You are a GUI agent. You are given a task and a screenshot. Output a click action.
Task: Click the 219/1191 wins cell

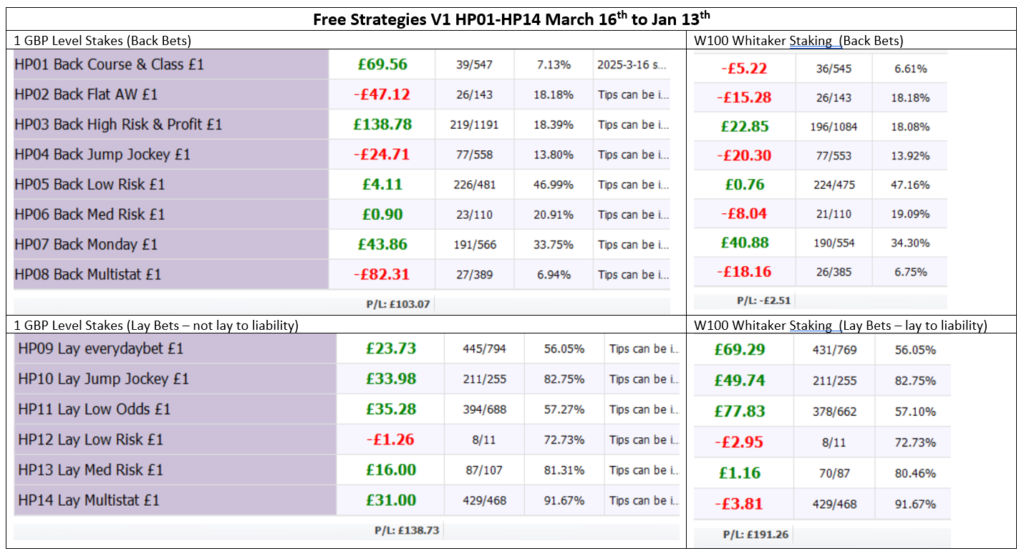pos(475,125)
